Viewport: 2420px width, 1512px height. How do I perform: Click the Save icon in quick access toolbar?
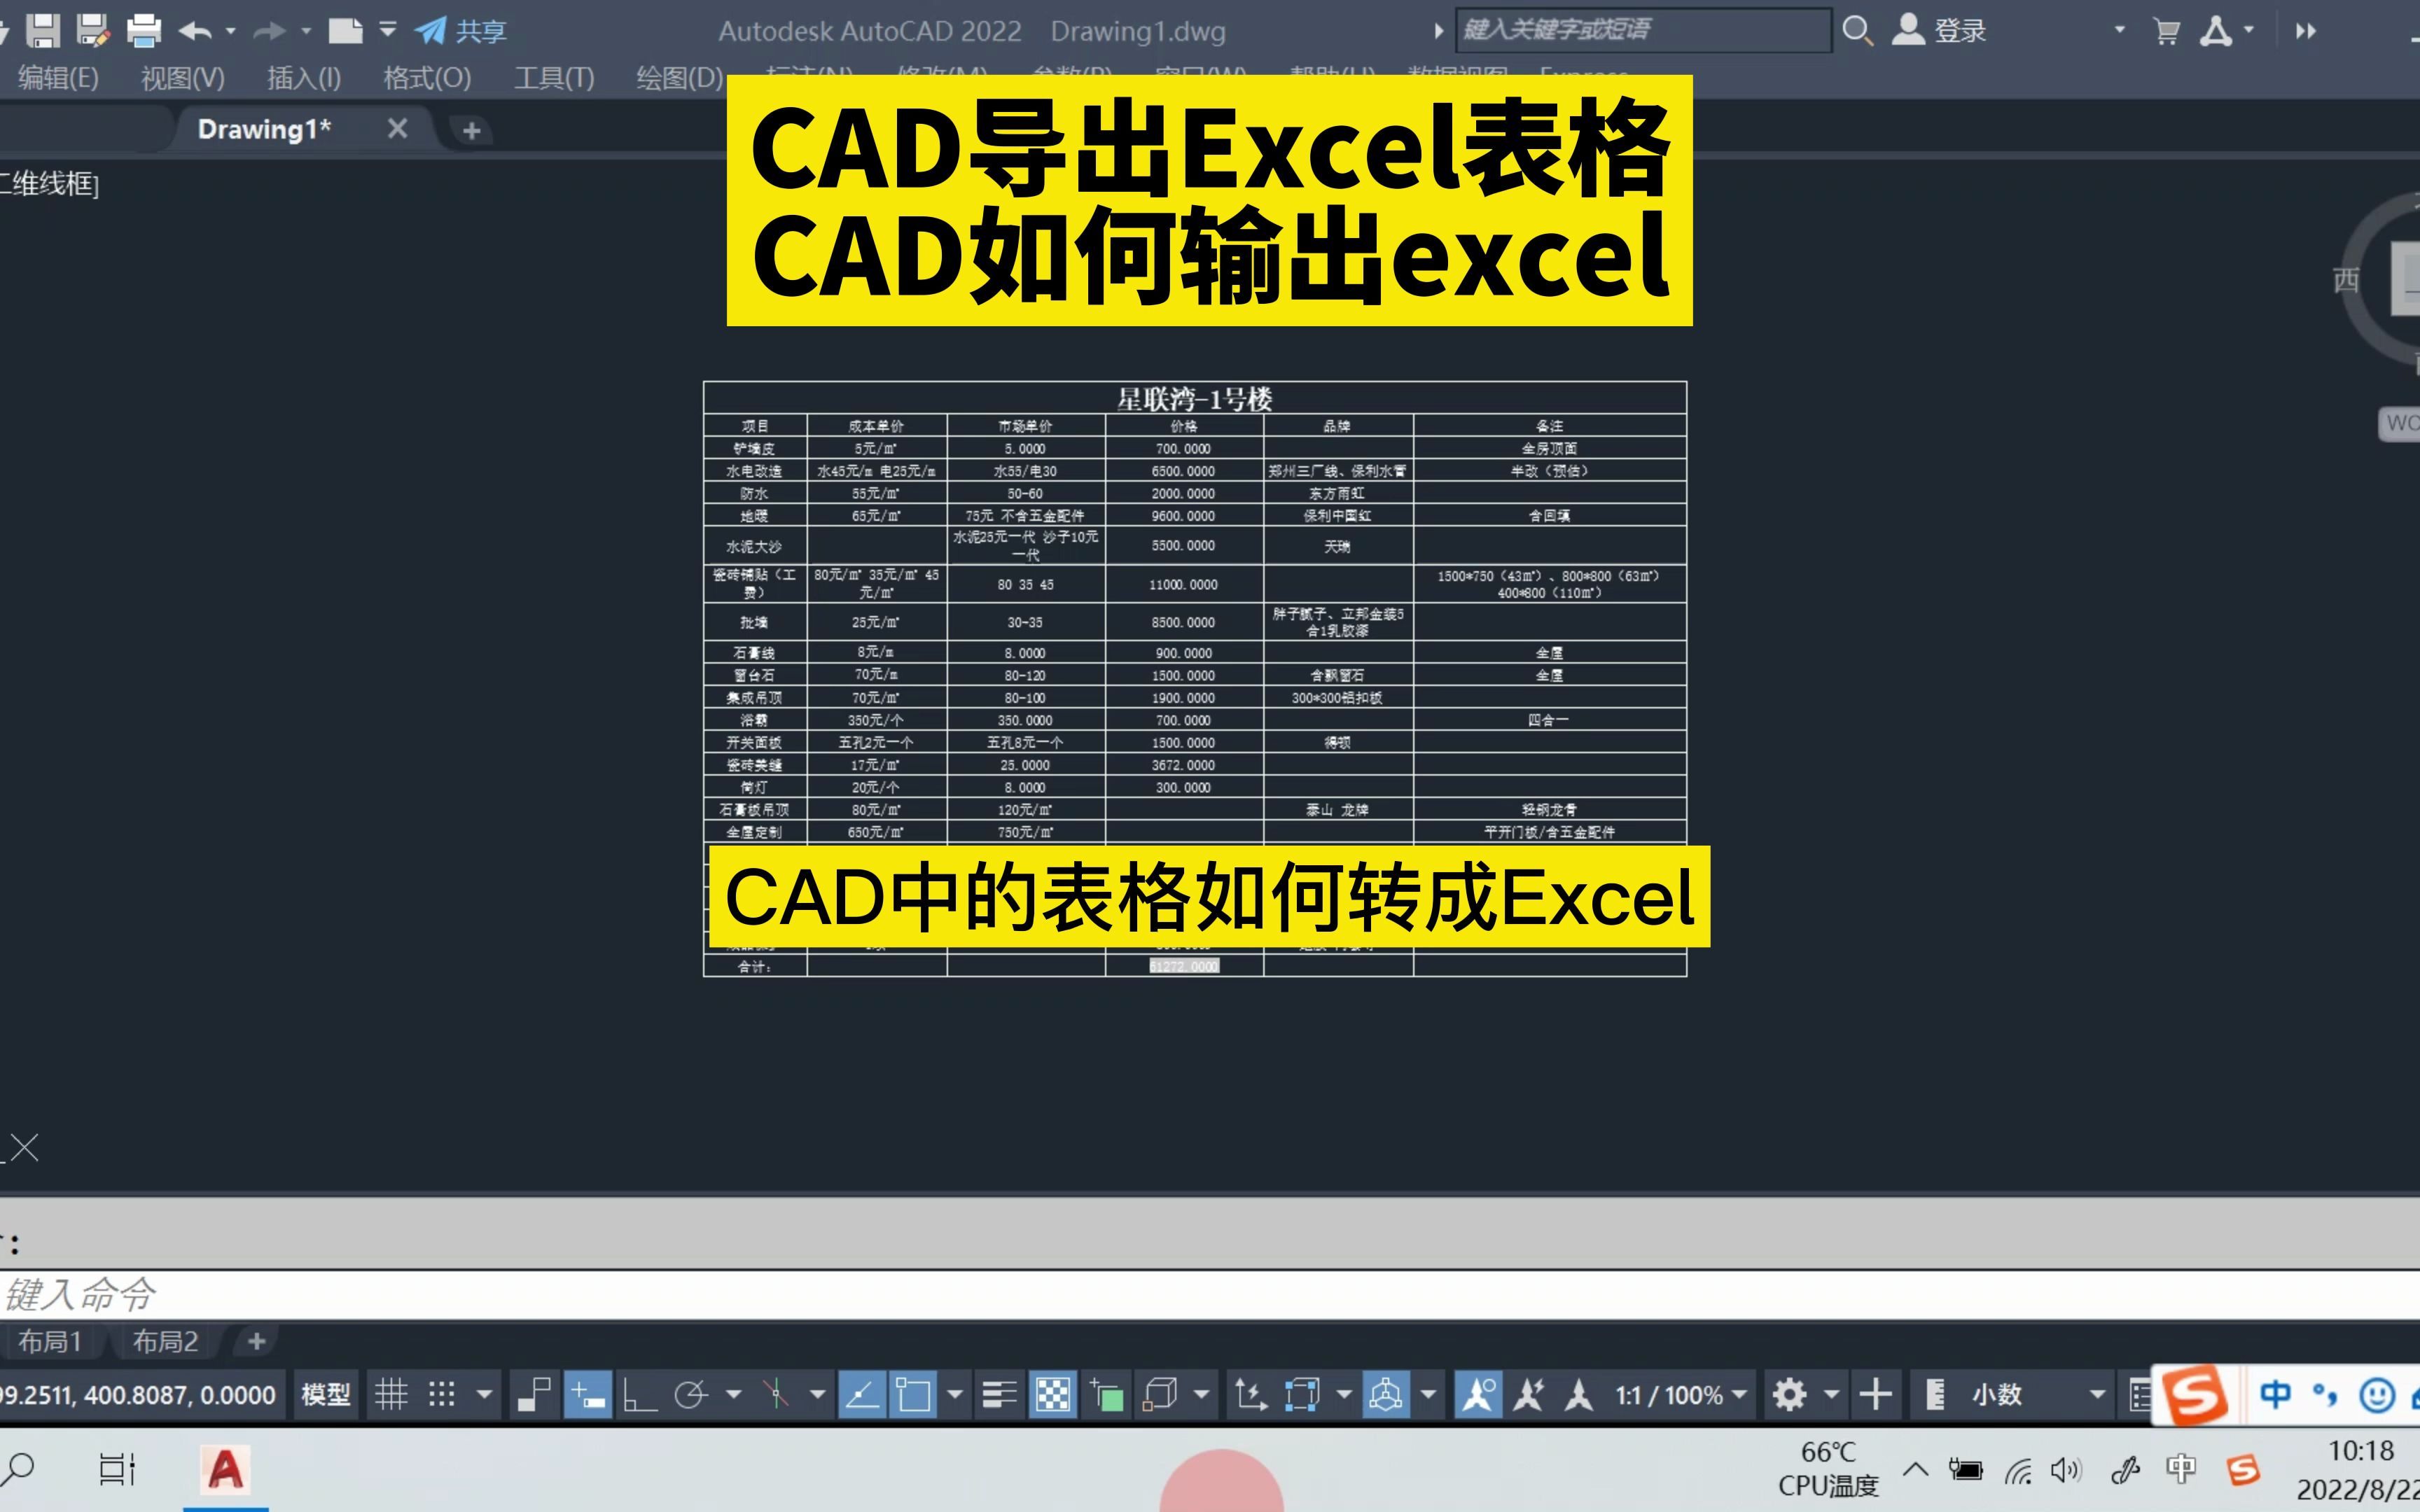coord(43,30)
